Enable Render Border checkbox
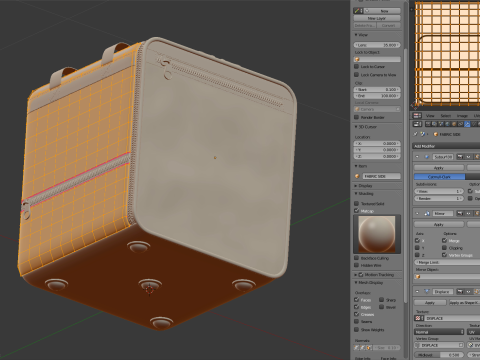 (356, 117)
